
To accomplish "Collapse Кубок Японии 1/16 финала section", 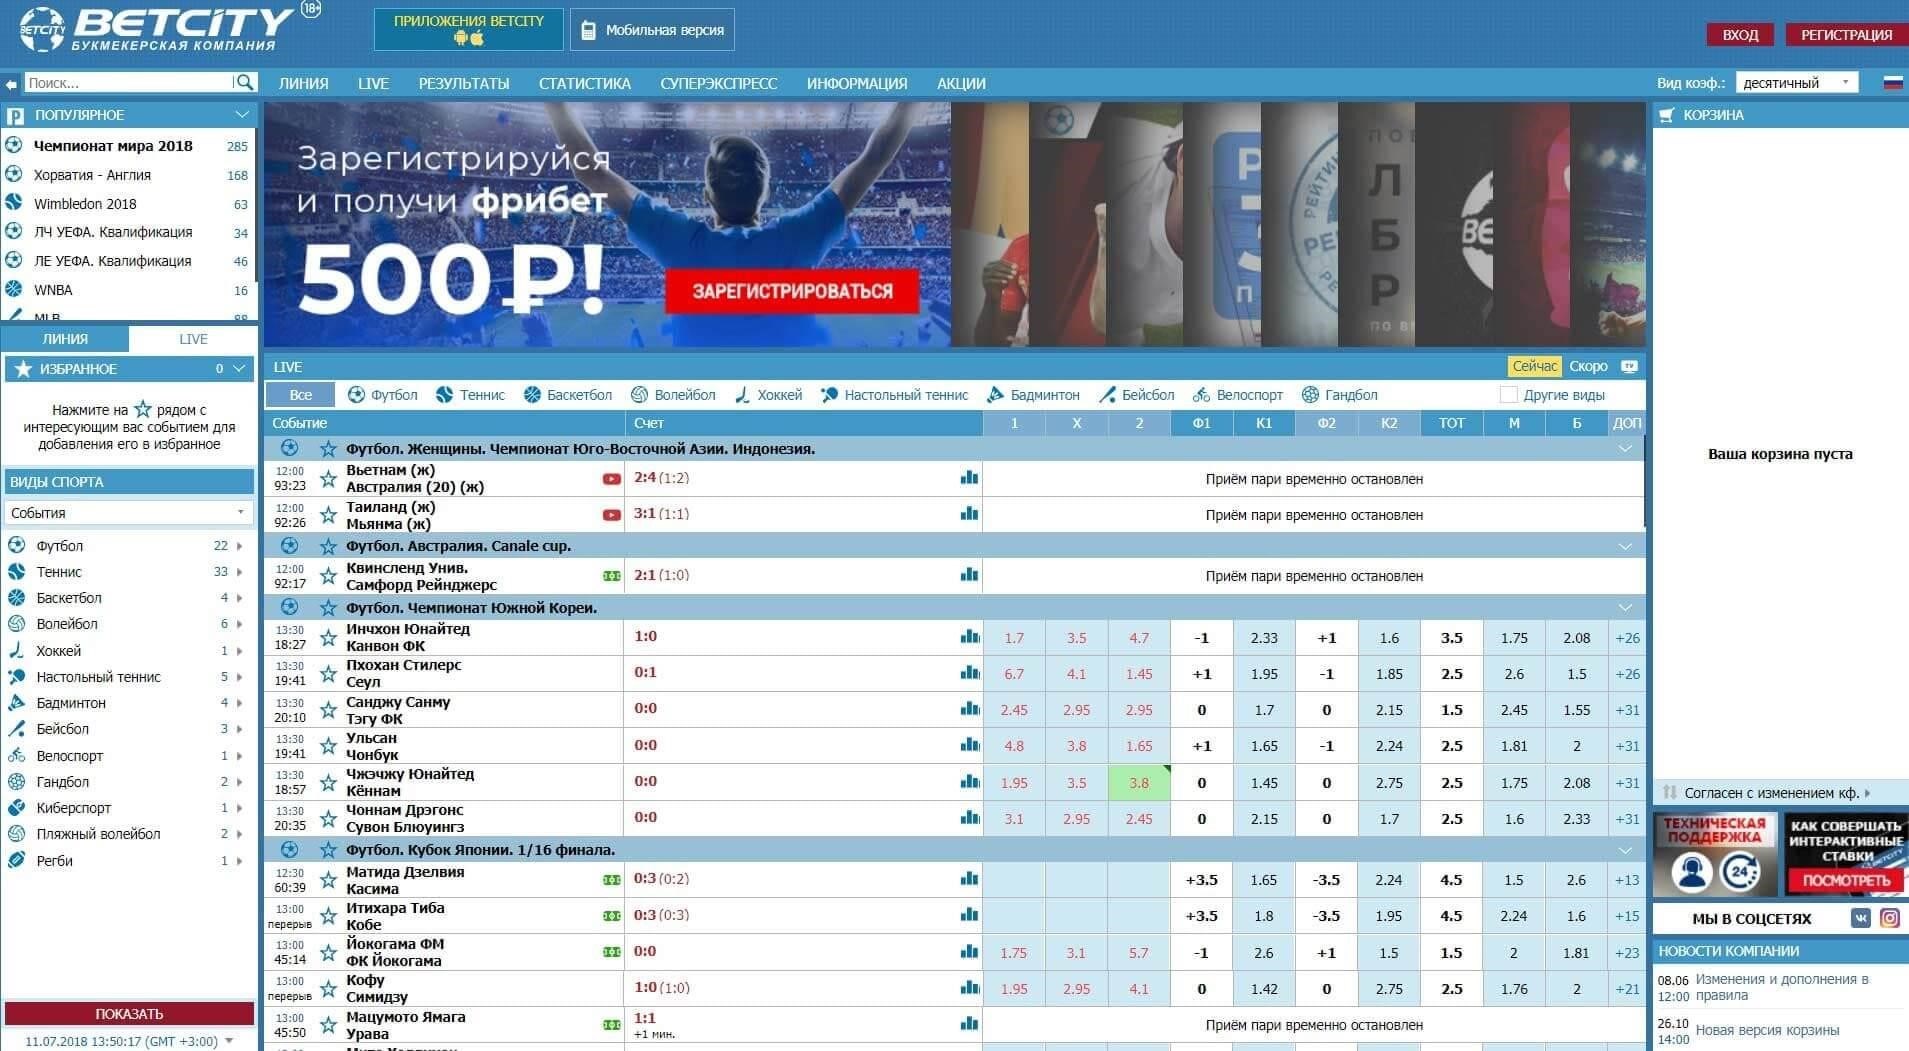I will pos(1625,850).
